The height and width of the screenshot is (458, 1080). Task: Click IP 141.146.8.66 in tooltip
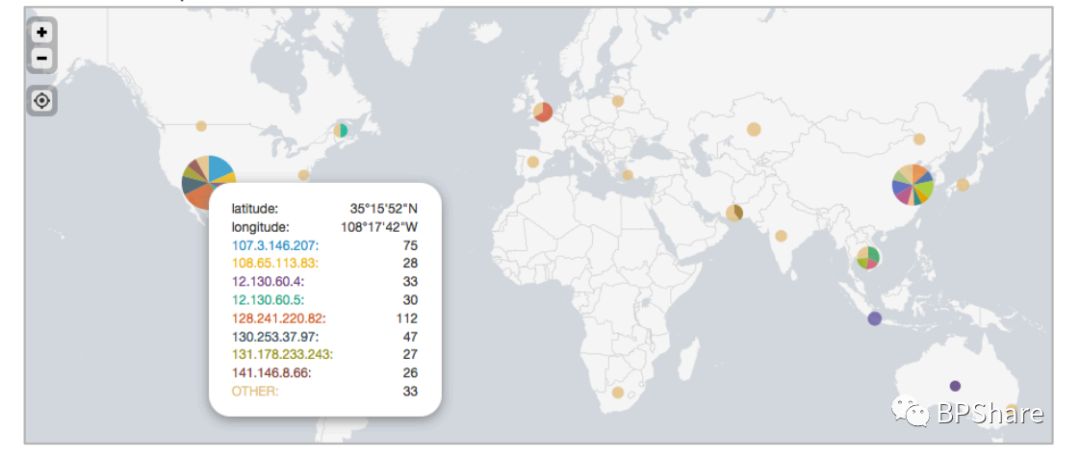coord(271,373)
